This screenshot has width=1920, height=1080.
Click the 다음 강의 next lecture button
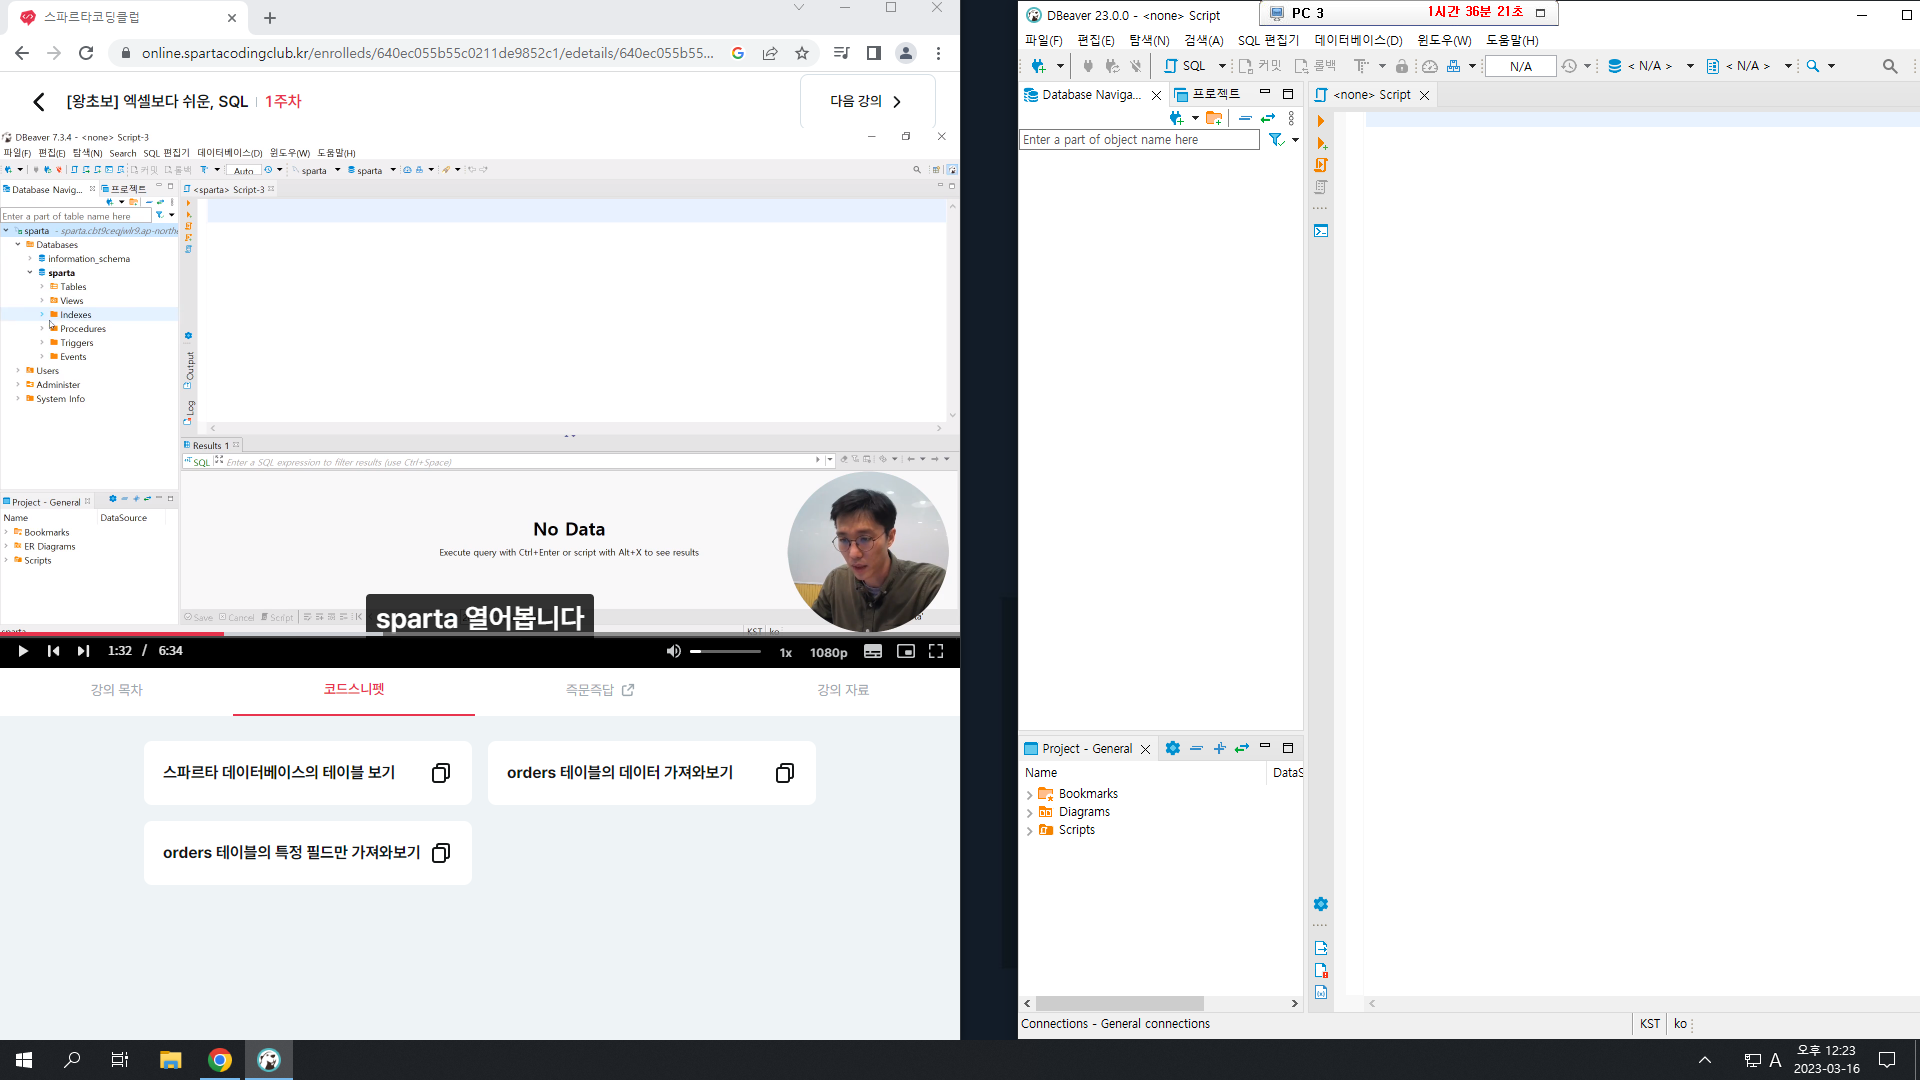(x=867, y=101)
